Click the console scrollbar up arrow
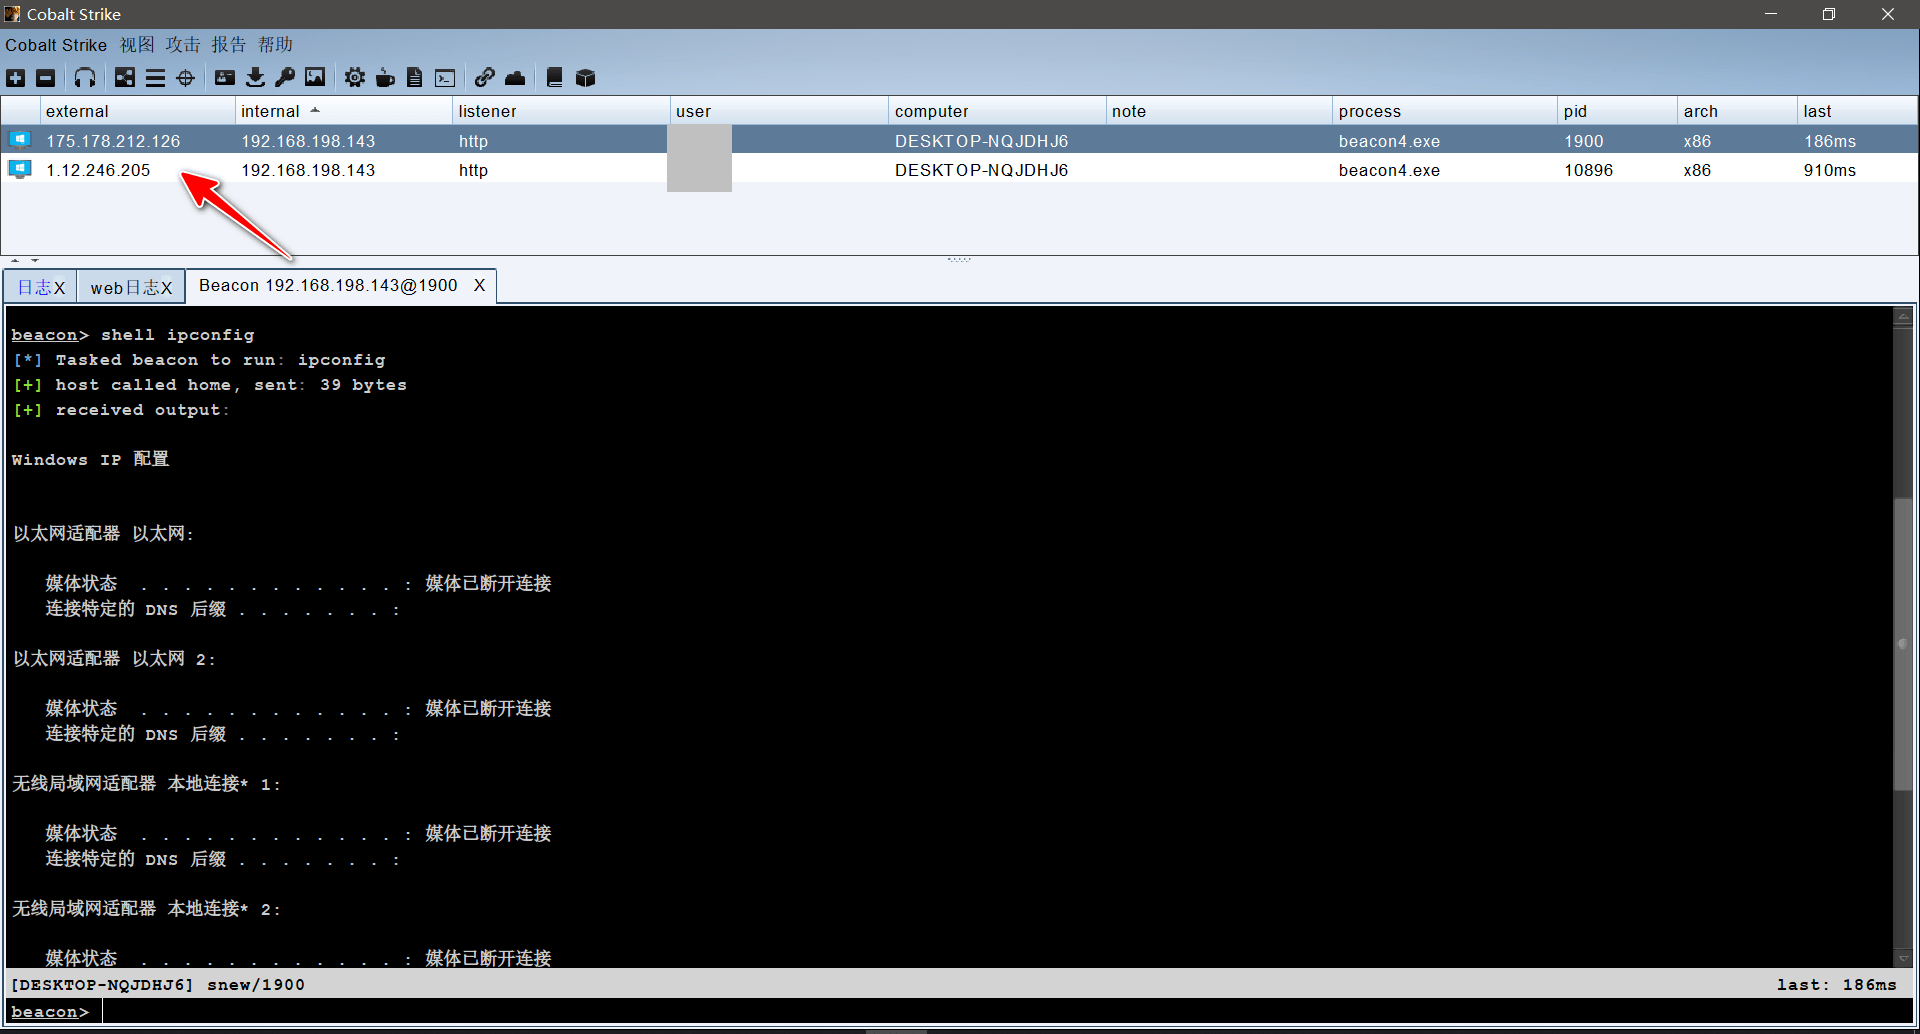 click(1903, 318)
